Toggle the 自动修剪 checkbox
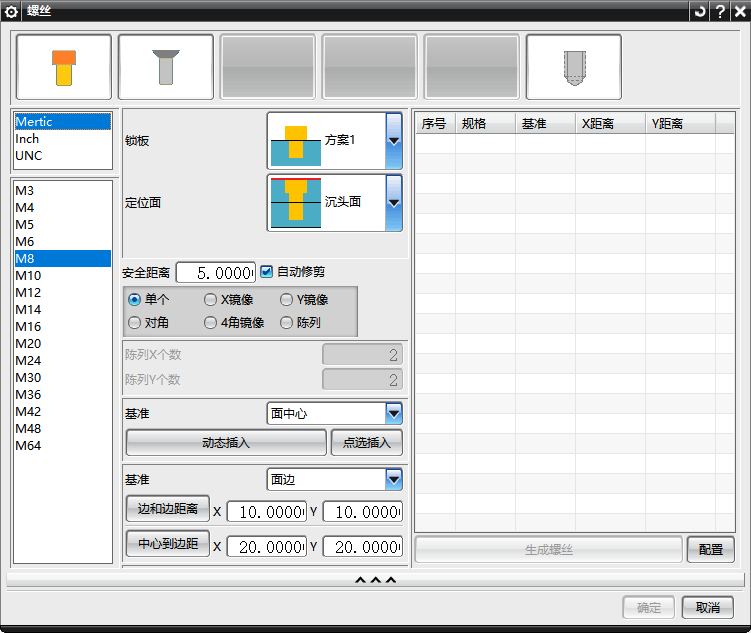The width and height of the screenshot is (751, 633). (266, 272)
